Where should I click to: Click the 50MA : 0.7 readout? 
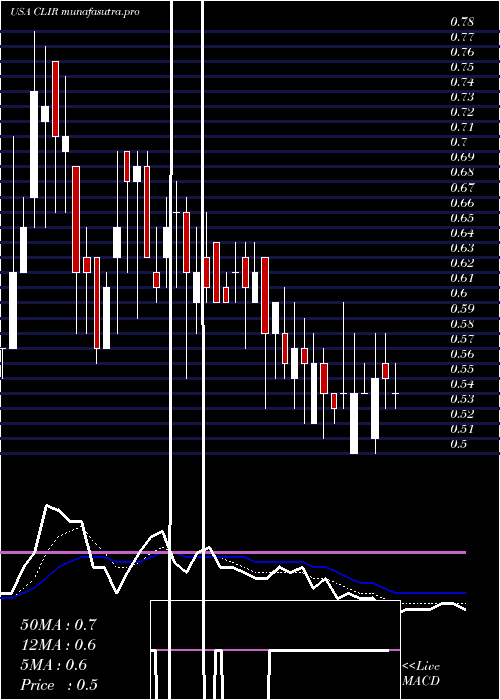(x=58, y=625)
